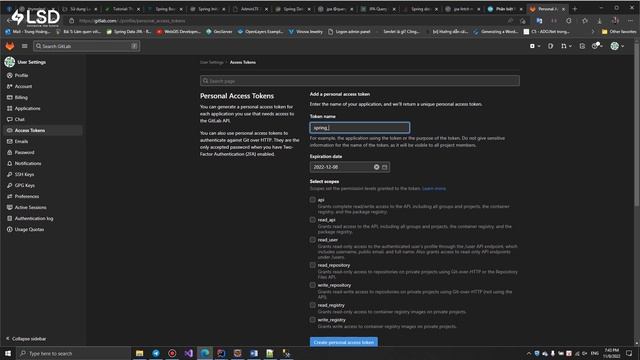
Task: Focus the Token name input
Action: (360, 128)
